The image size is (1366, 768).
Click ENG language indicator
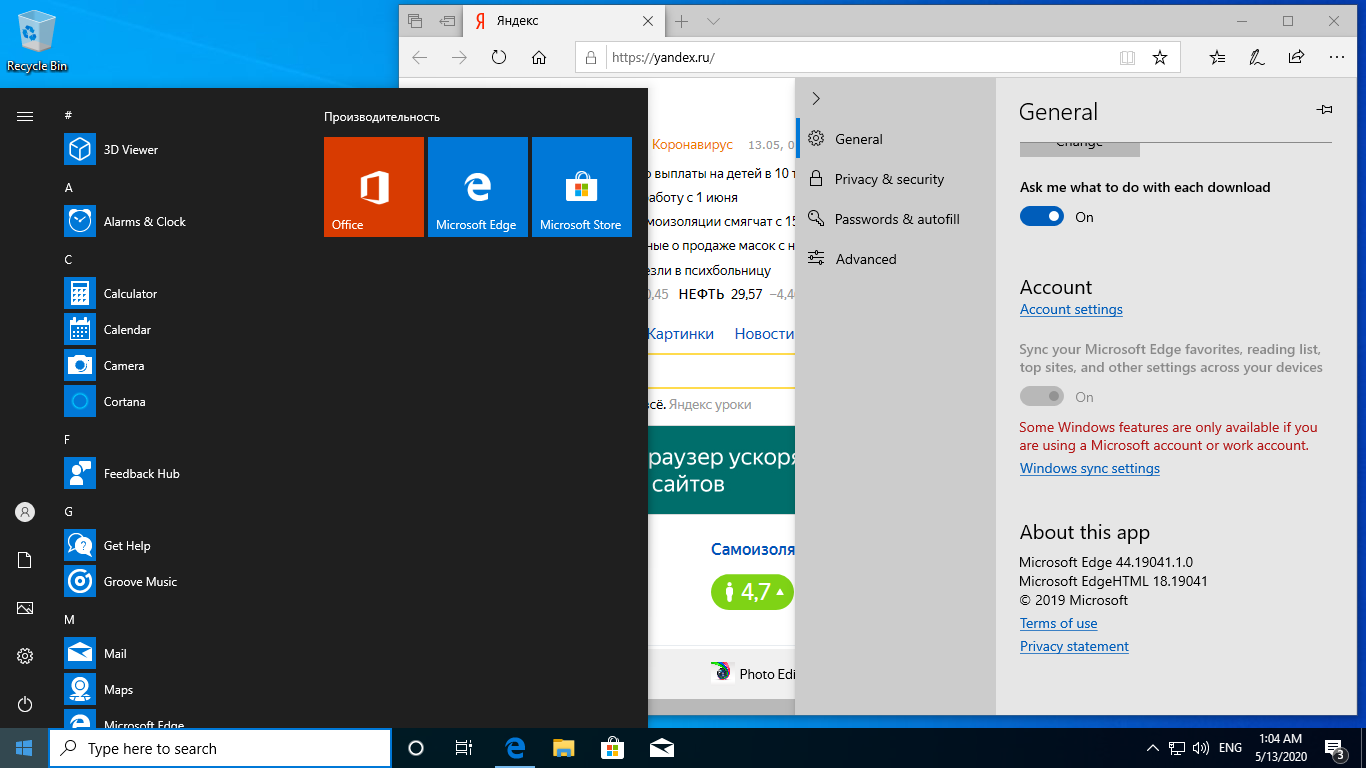[1230, 748]
